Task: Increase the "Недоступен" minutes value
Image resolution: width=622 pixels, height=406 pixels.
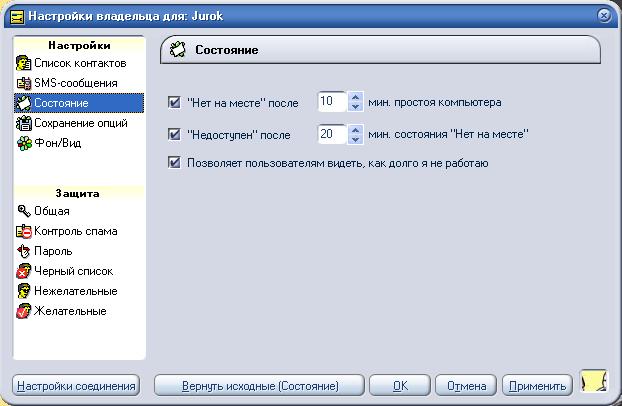Action: coord(354,128)
